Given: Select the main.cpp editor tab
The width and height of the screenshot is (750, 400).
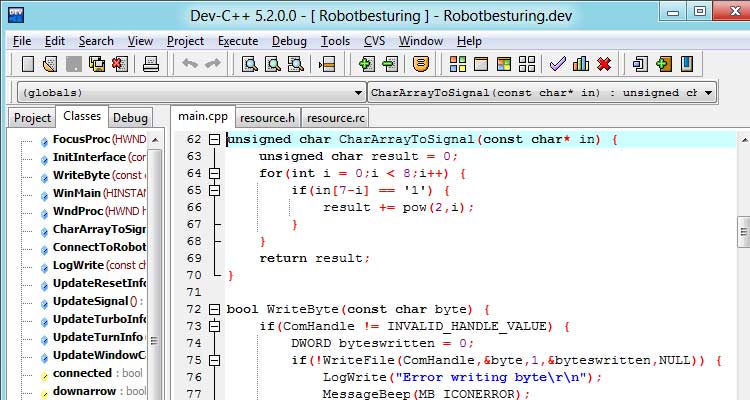Looking at the screenshot, I should click(x=203, y=116).
